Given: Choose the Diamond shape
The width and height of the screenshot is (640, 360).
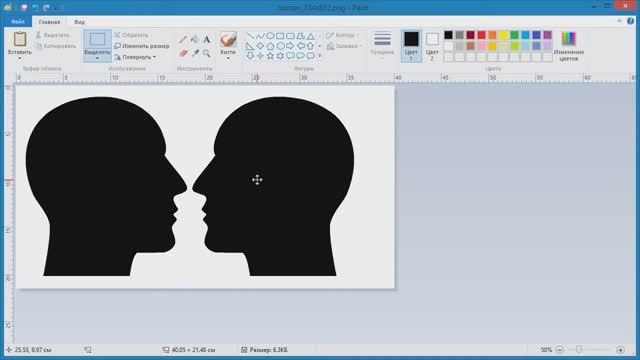Looking at the screenshot, I should (260, 46).
